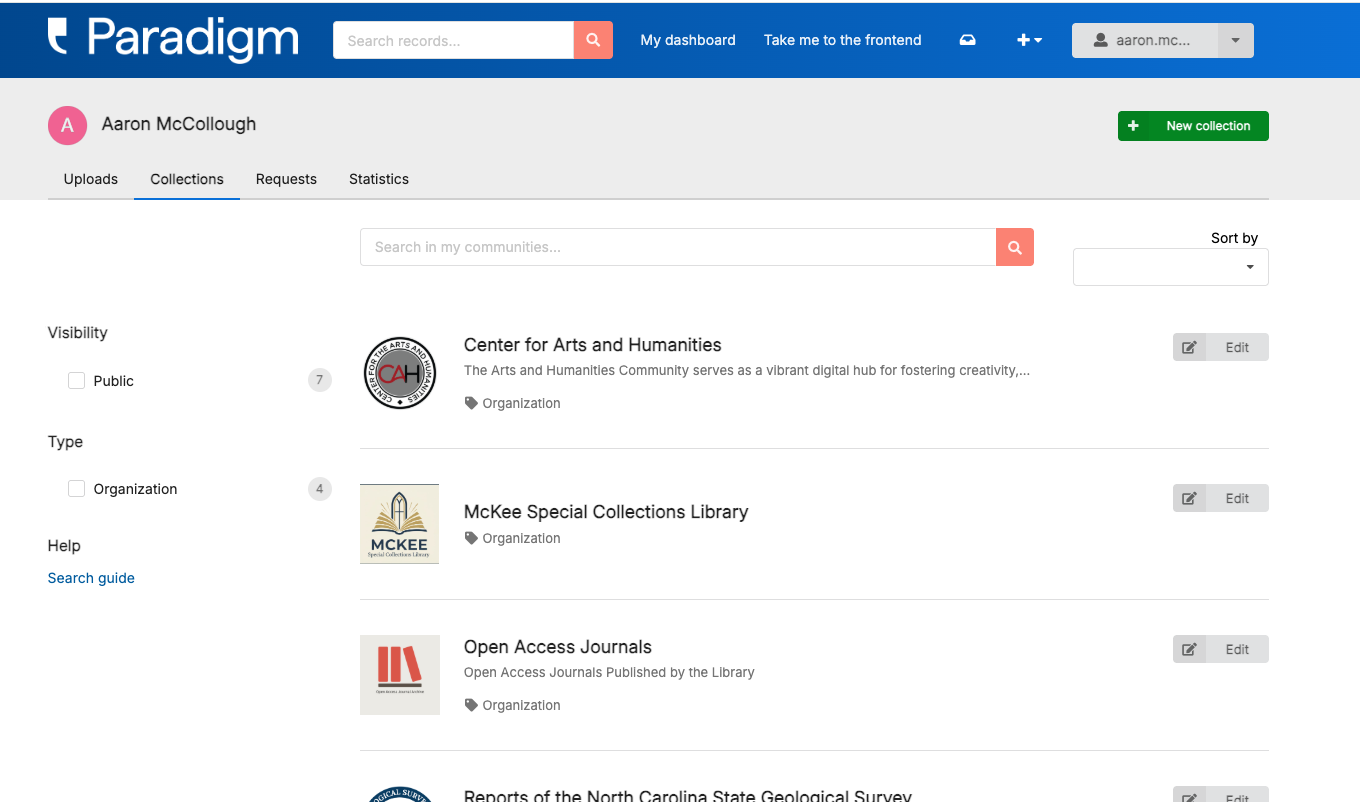Focus the Search in my communities field
Viewport: 1360px width, 802px height.
tap(678, 247)
